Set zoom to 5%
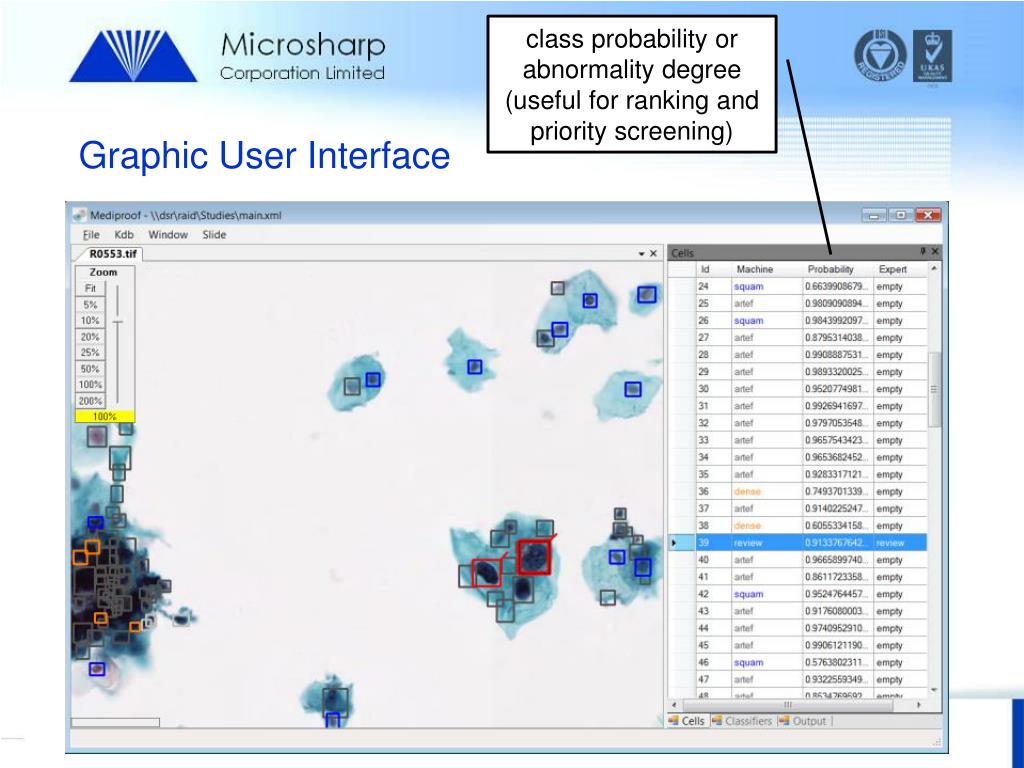The width and height of the screenshot is (1024, 768). coord(90,304)
